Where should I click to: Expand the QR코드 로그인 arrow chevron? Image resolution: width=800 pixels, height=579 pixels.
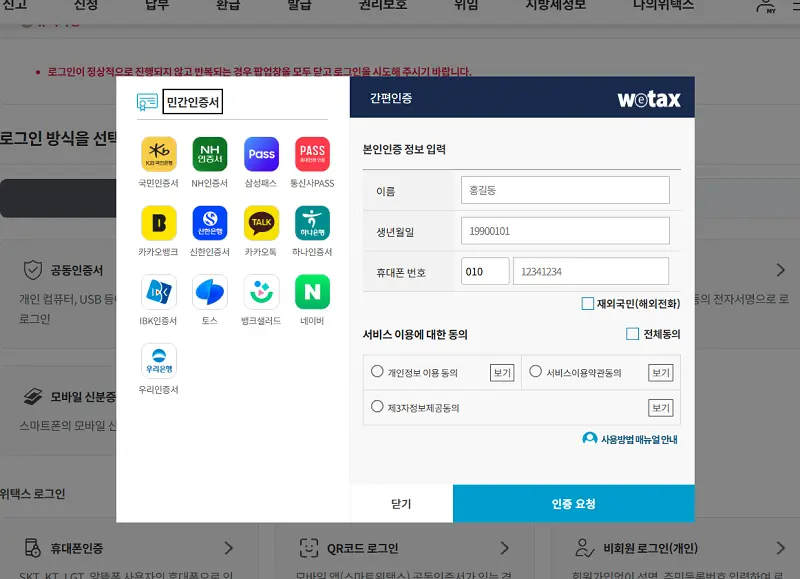click(505, 548)
